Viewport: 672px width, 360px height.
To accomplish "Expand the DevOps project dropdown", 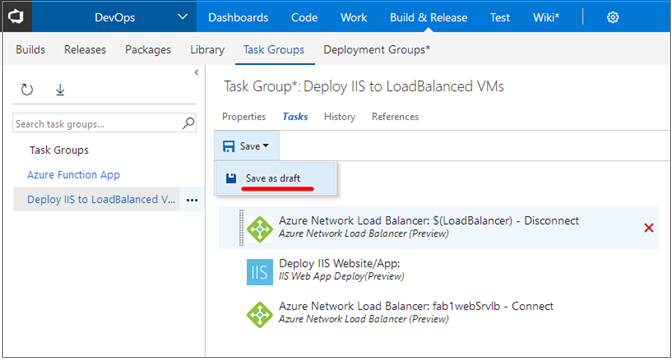I will tap(183, 17).
